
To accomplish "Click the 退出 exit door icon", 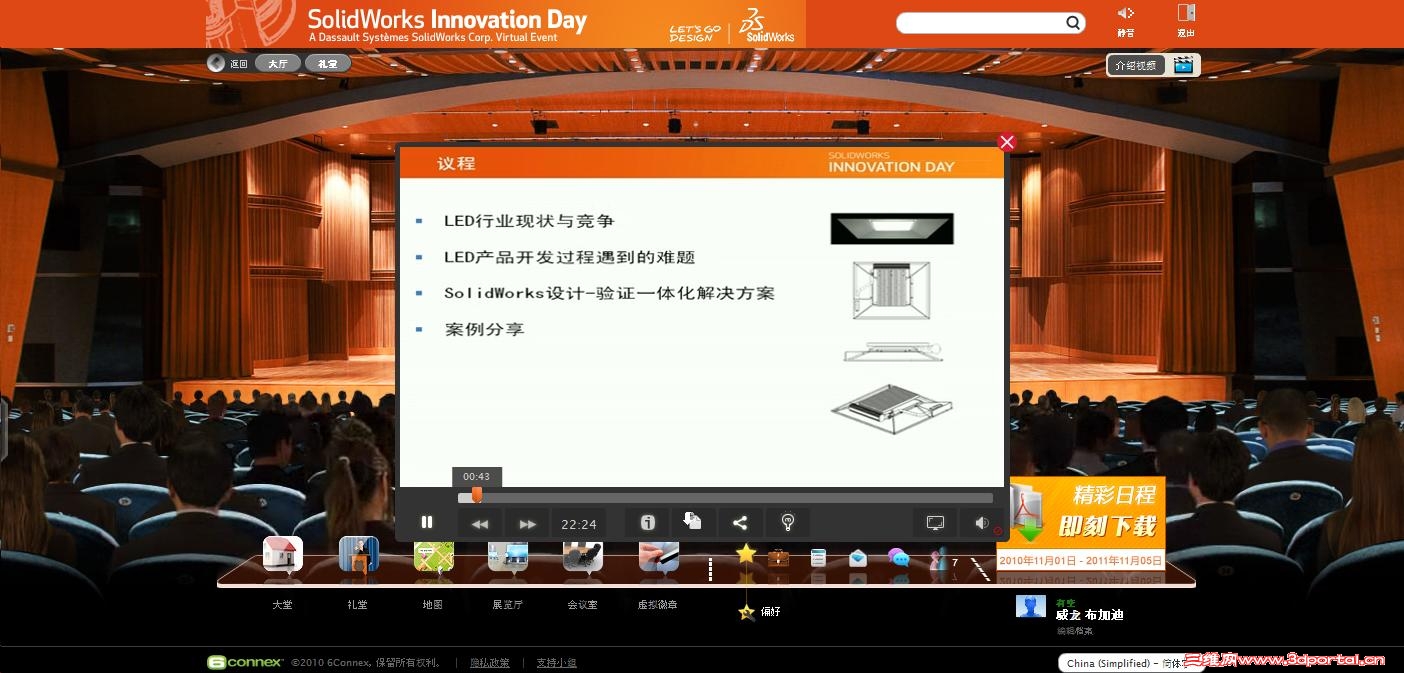I will [x=1186, y=20].
